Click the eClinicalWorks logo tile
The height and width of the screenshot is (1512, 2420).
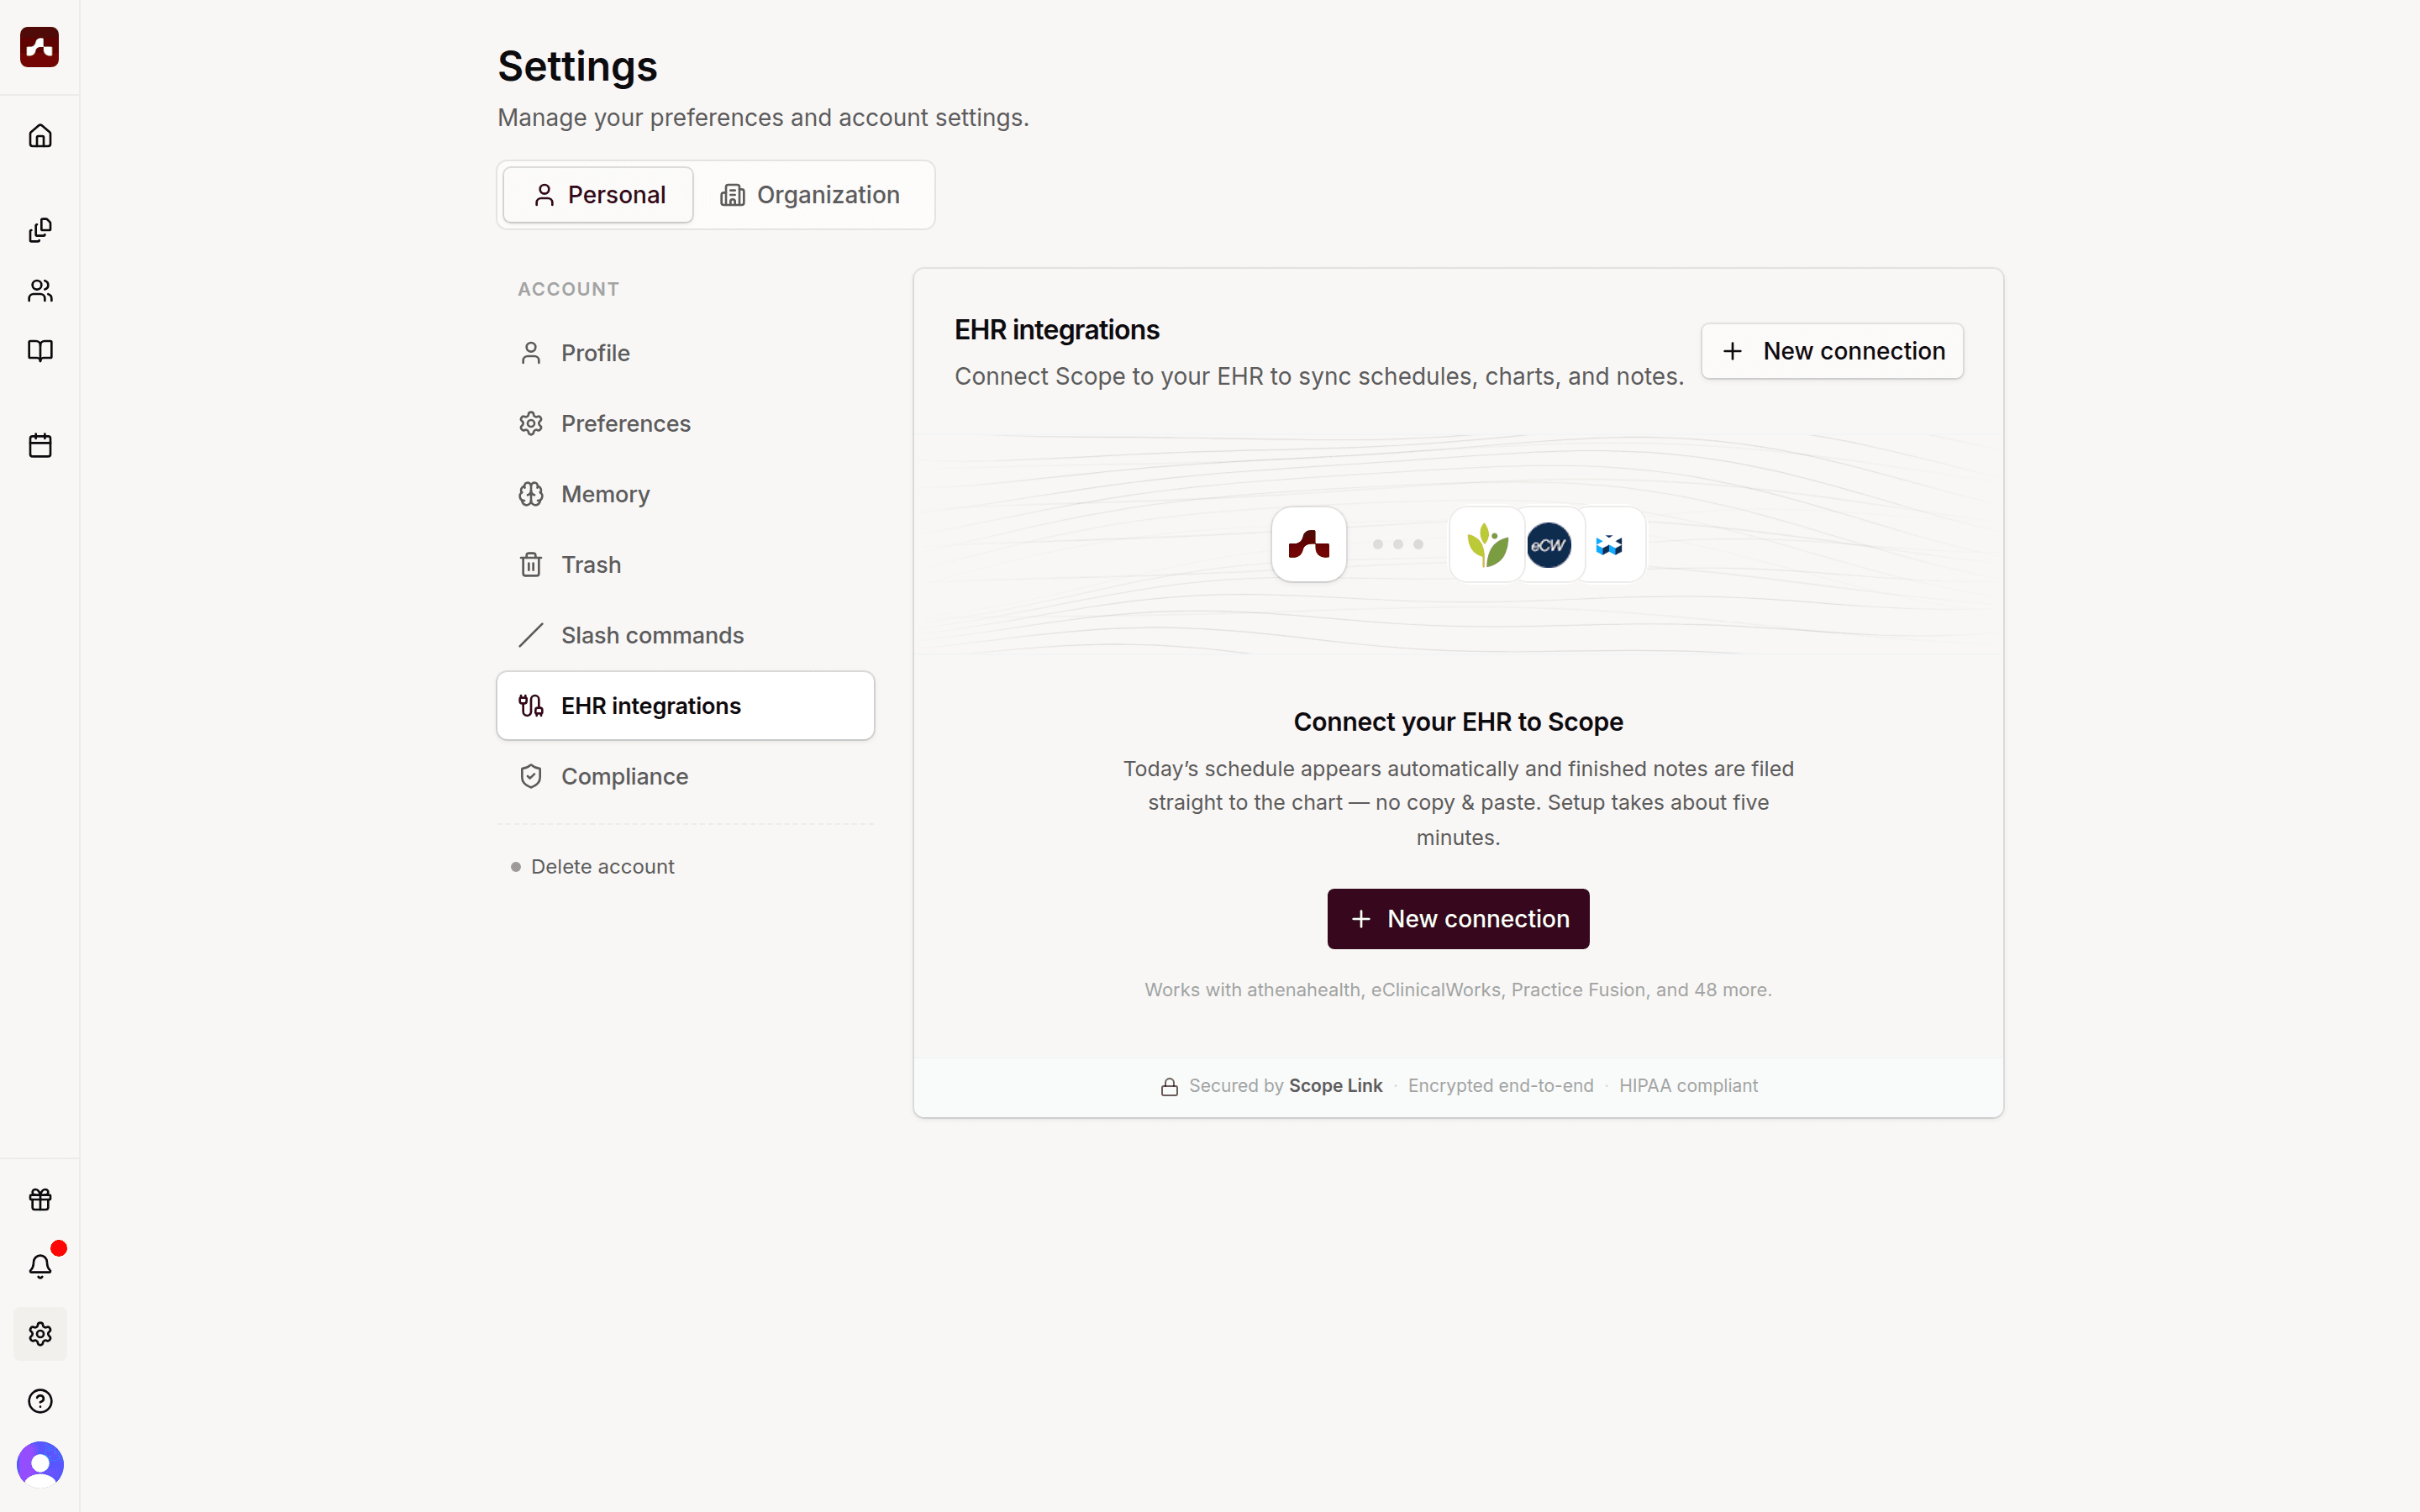1549,545
